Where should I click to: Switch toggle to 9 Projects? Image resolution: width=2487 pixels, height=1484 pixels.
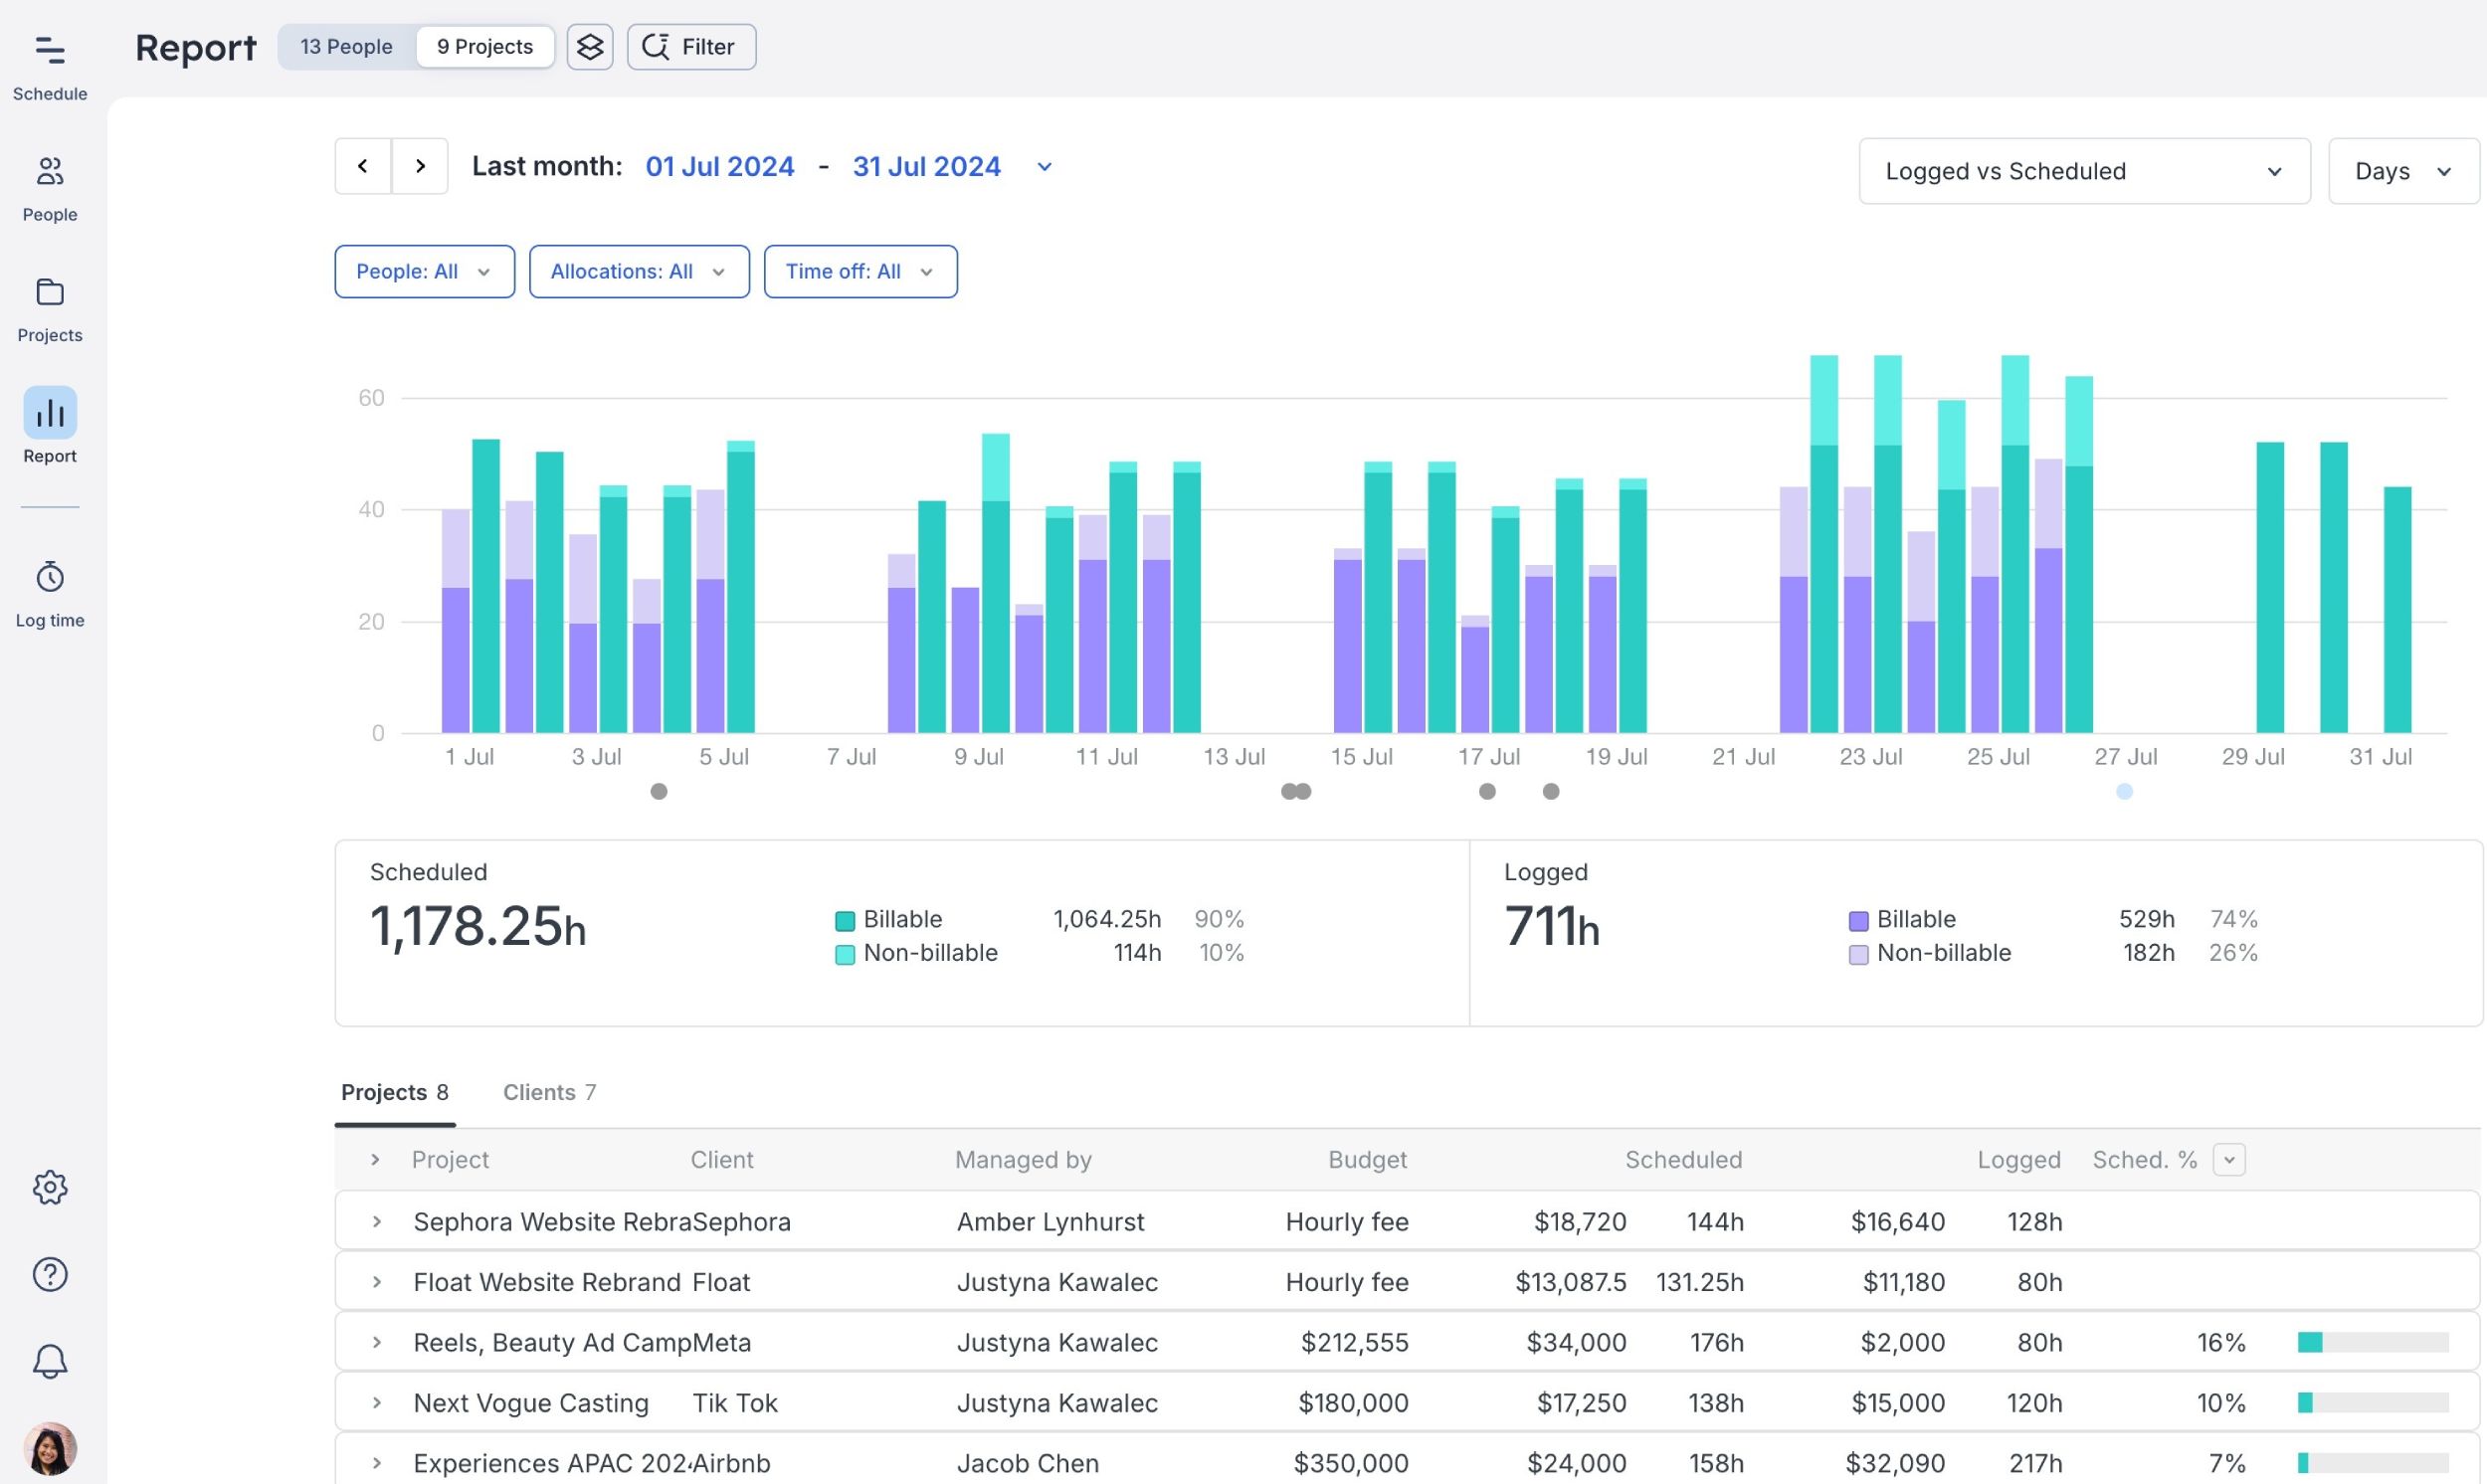pos(485,47)
